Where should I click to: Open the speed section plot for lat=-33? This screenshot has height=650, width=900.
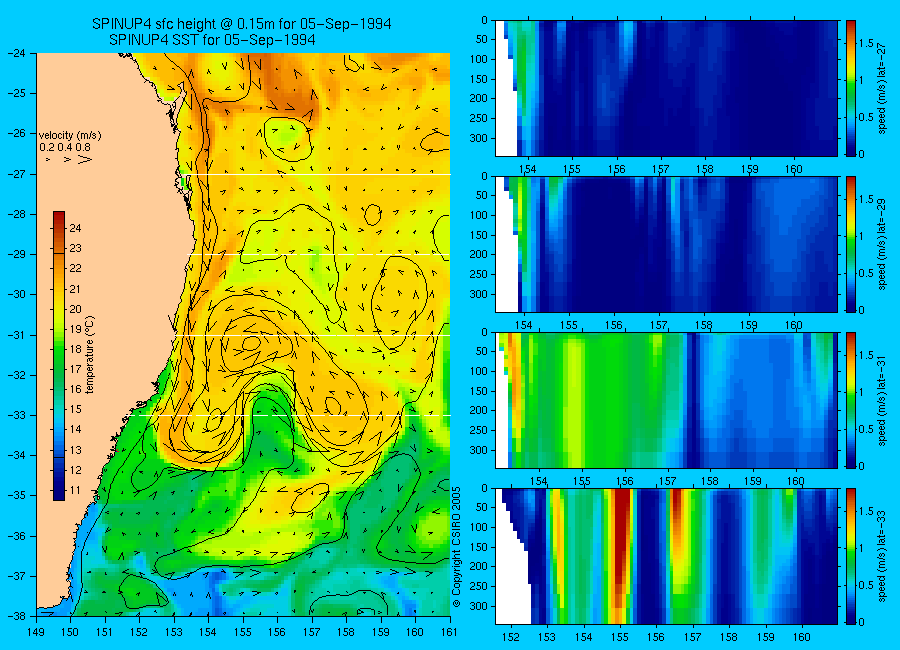[666, 556]
